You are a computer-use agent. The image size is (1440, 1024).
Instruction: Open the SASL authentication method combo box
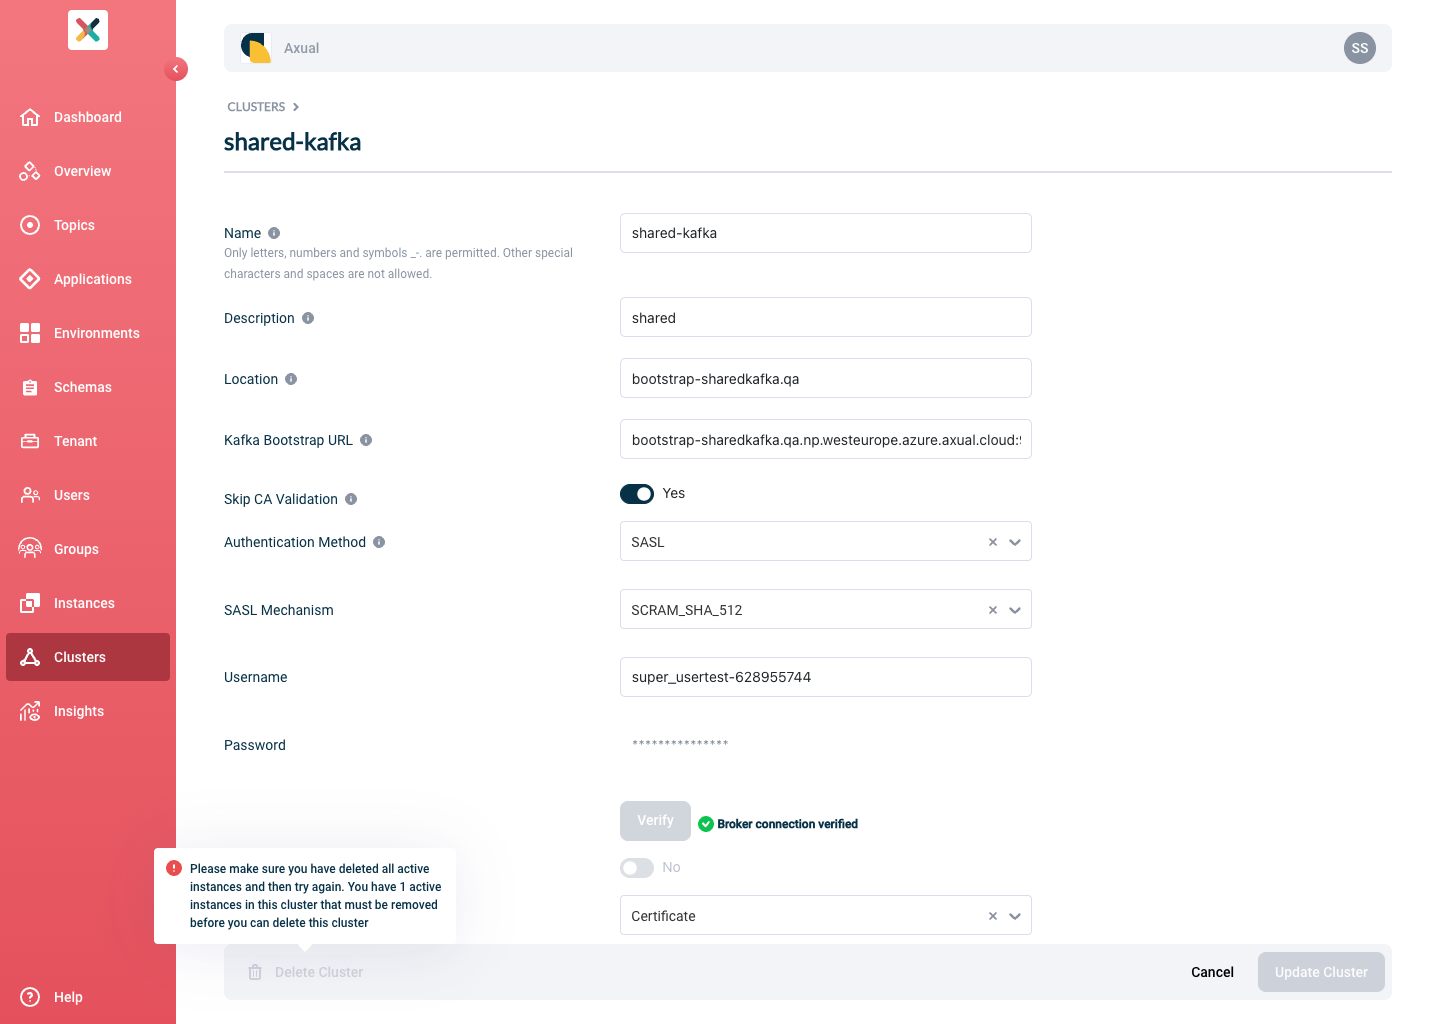(826, 541)
